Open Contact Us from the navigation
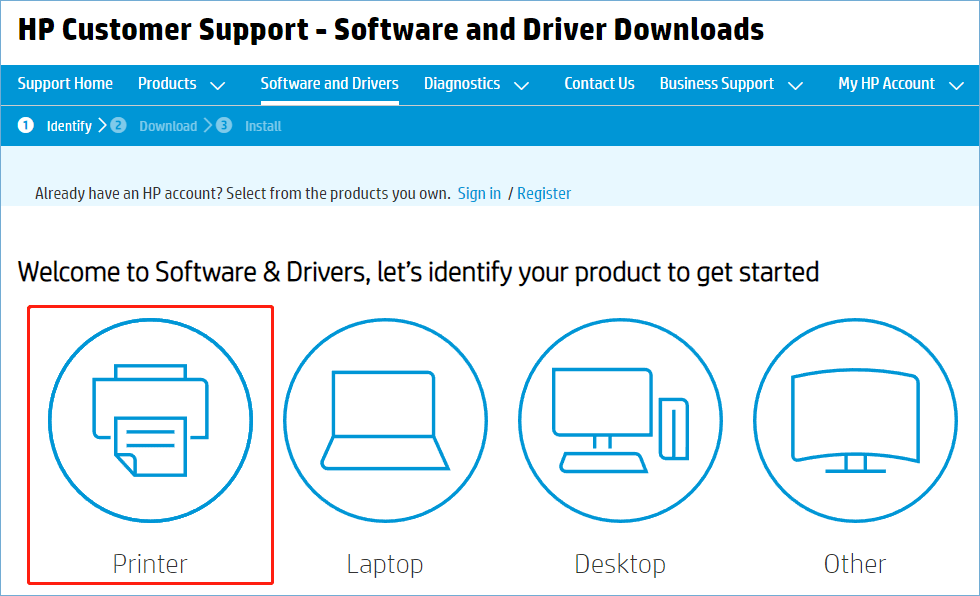980x596 pixels. click(599, 84)
